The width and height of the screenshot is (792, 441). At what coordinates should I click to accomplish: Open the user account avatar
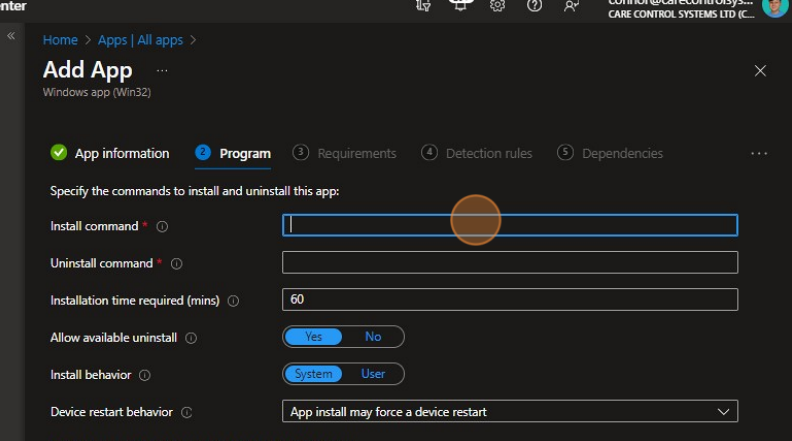tap(774, 6)
